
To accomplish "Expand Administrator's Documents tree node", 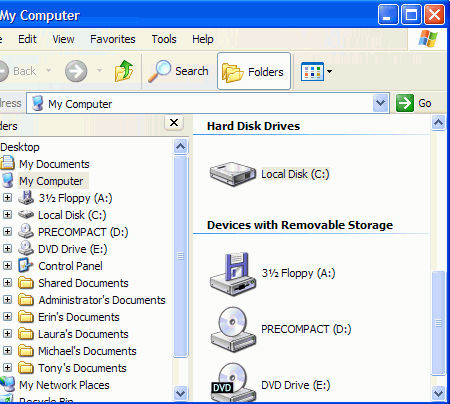I will 7,300.
